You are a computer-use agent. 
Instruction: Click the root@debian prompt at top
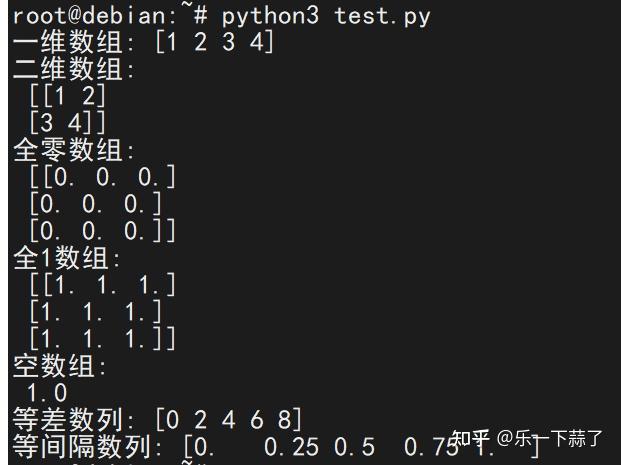110,16
